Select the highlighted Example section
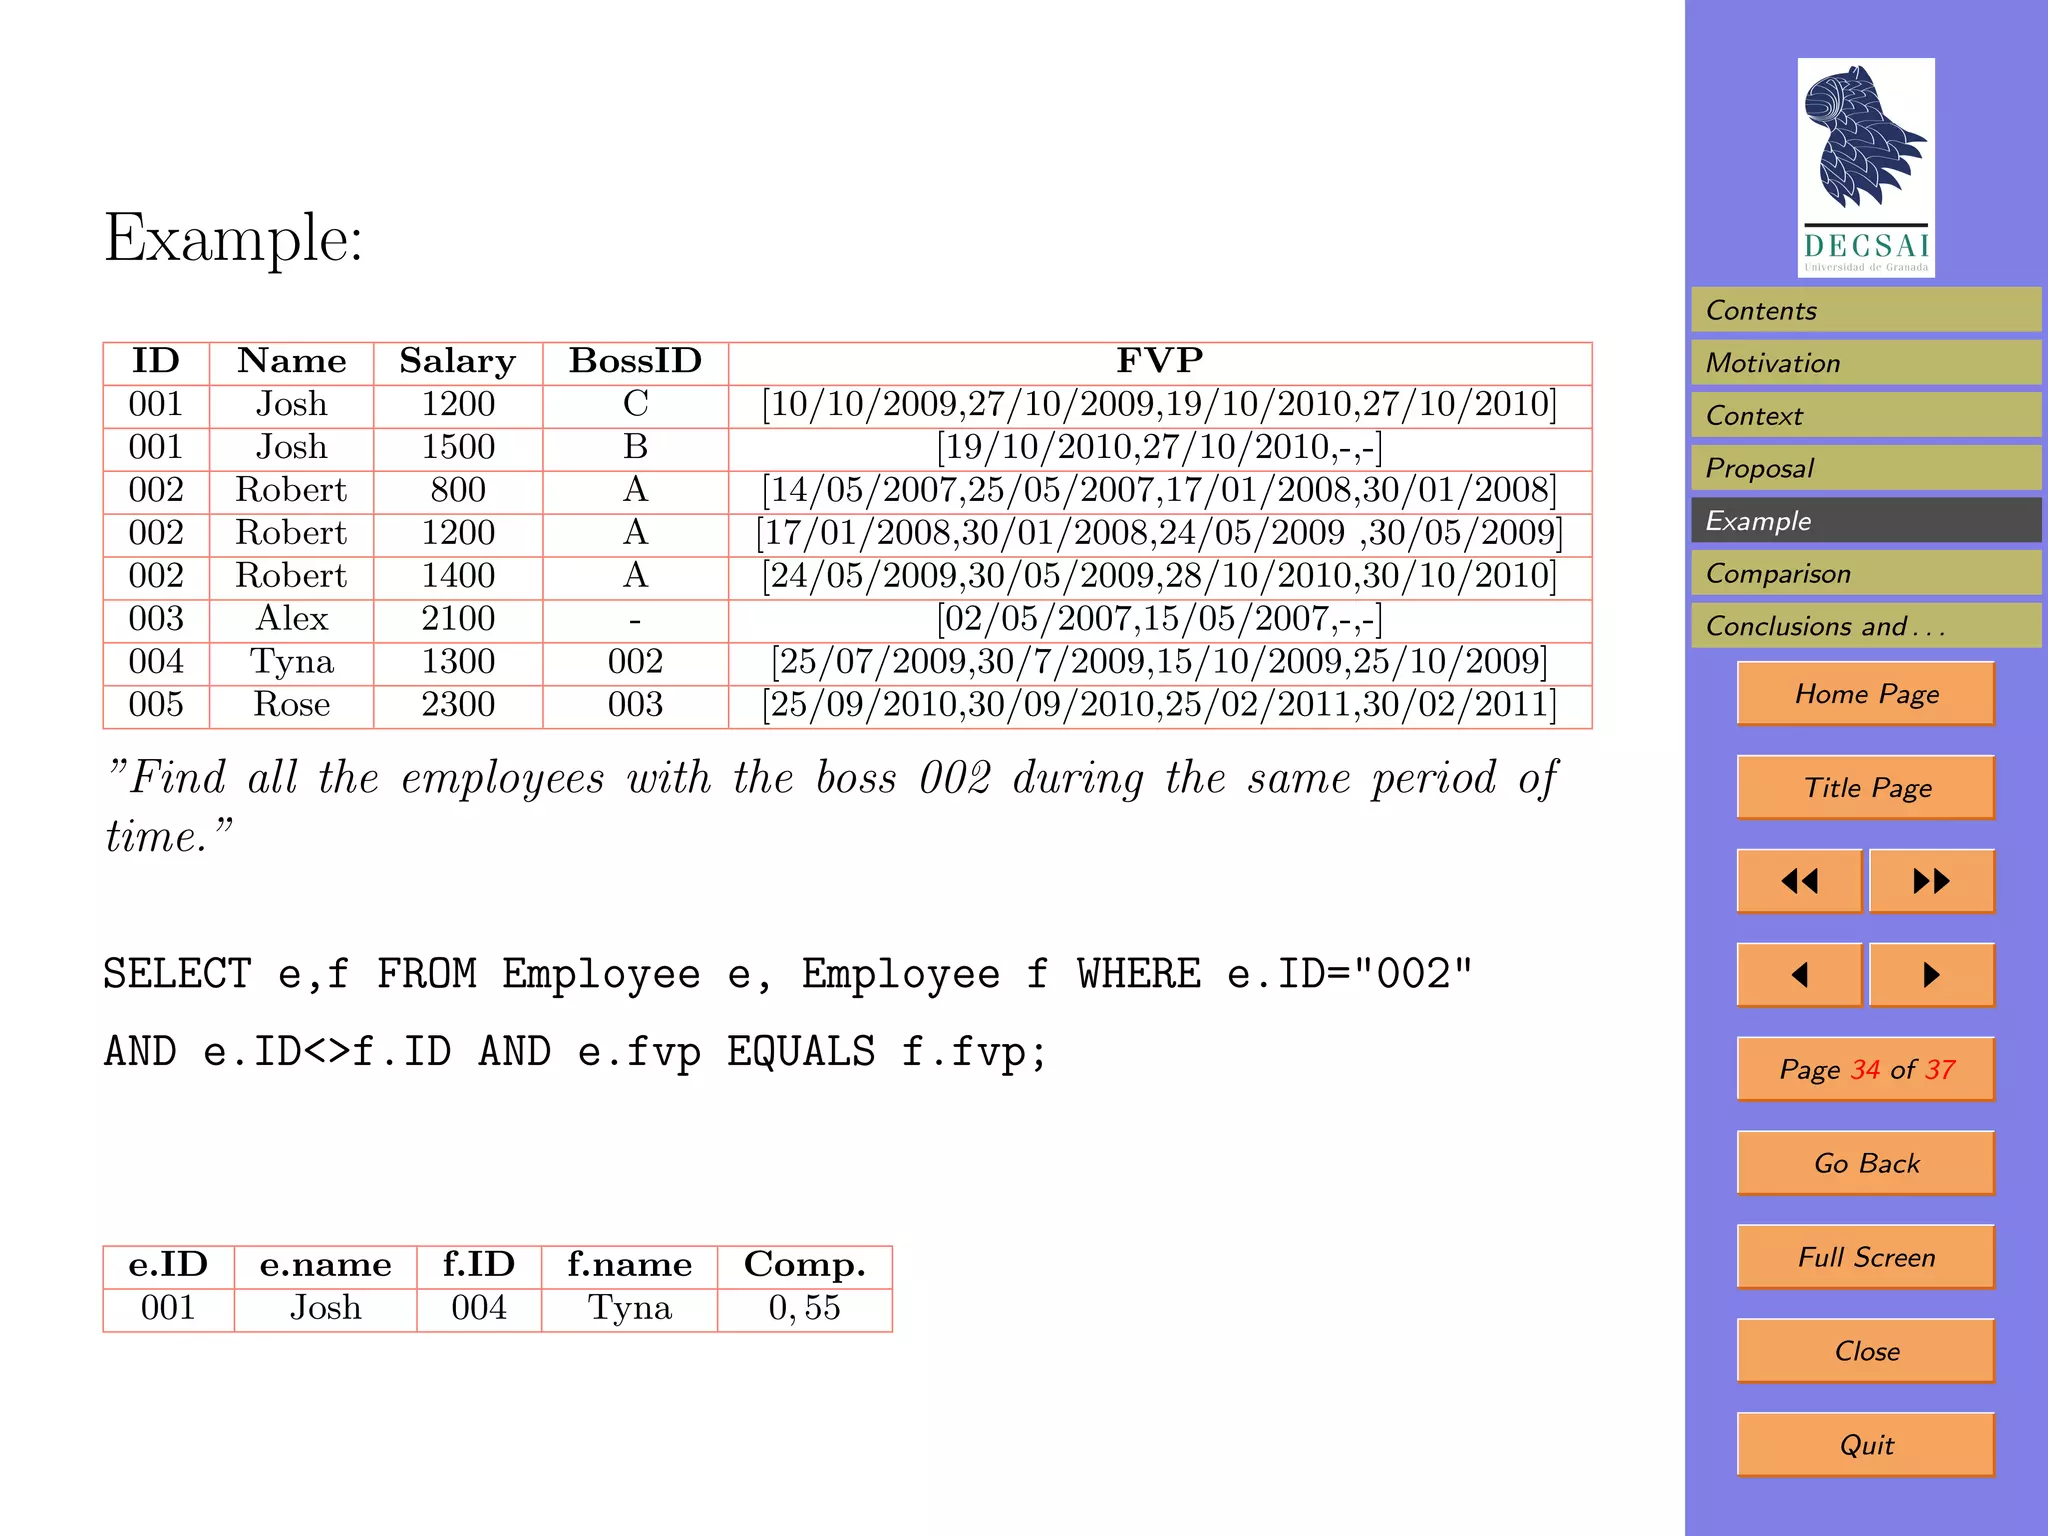Image resolution: width=2048 pixels, height=1536 pixels. (x=1866, y=520)
